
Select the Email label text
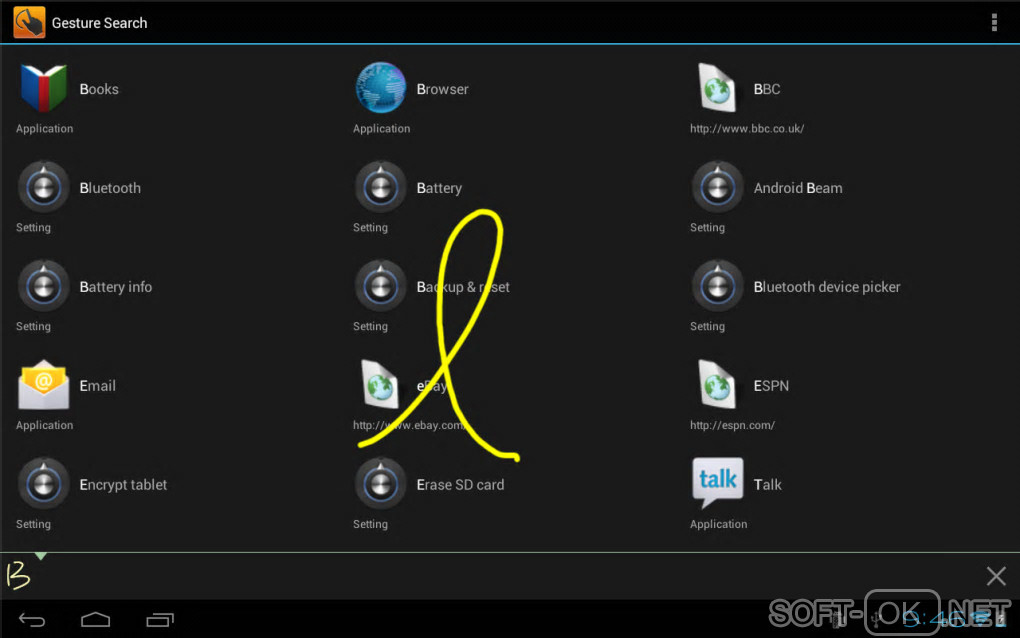pyautogui.click(x=98, y=386)
